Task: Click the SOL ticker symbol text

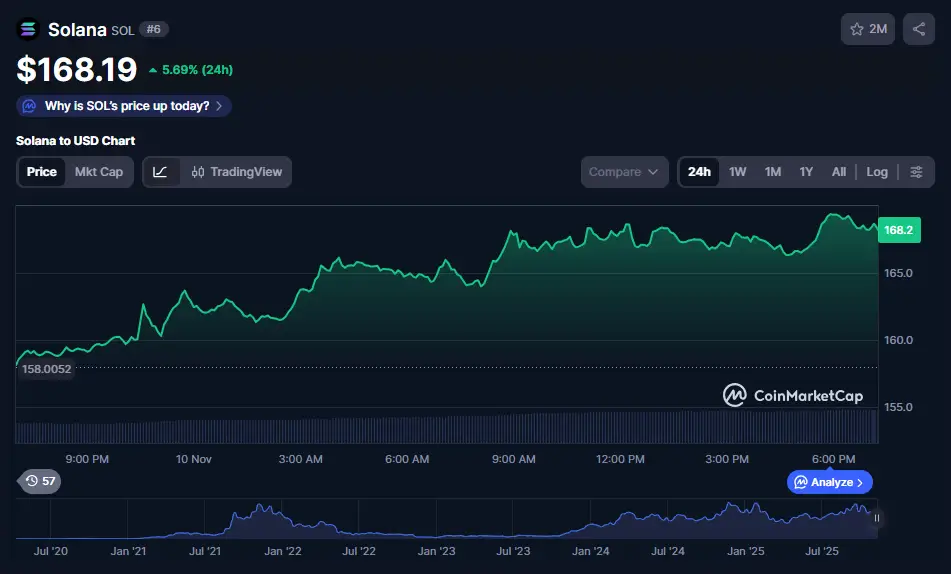Action: click(x=123, y=30)
